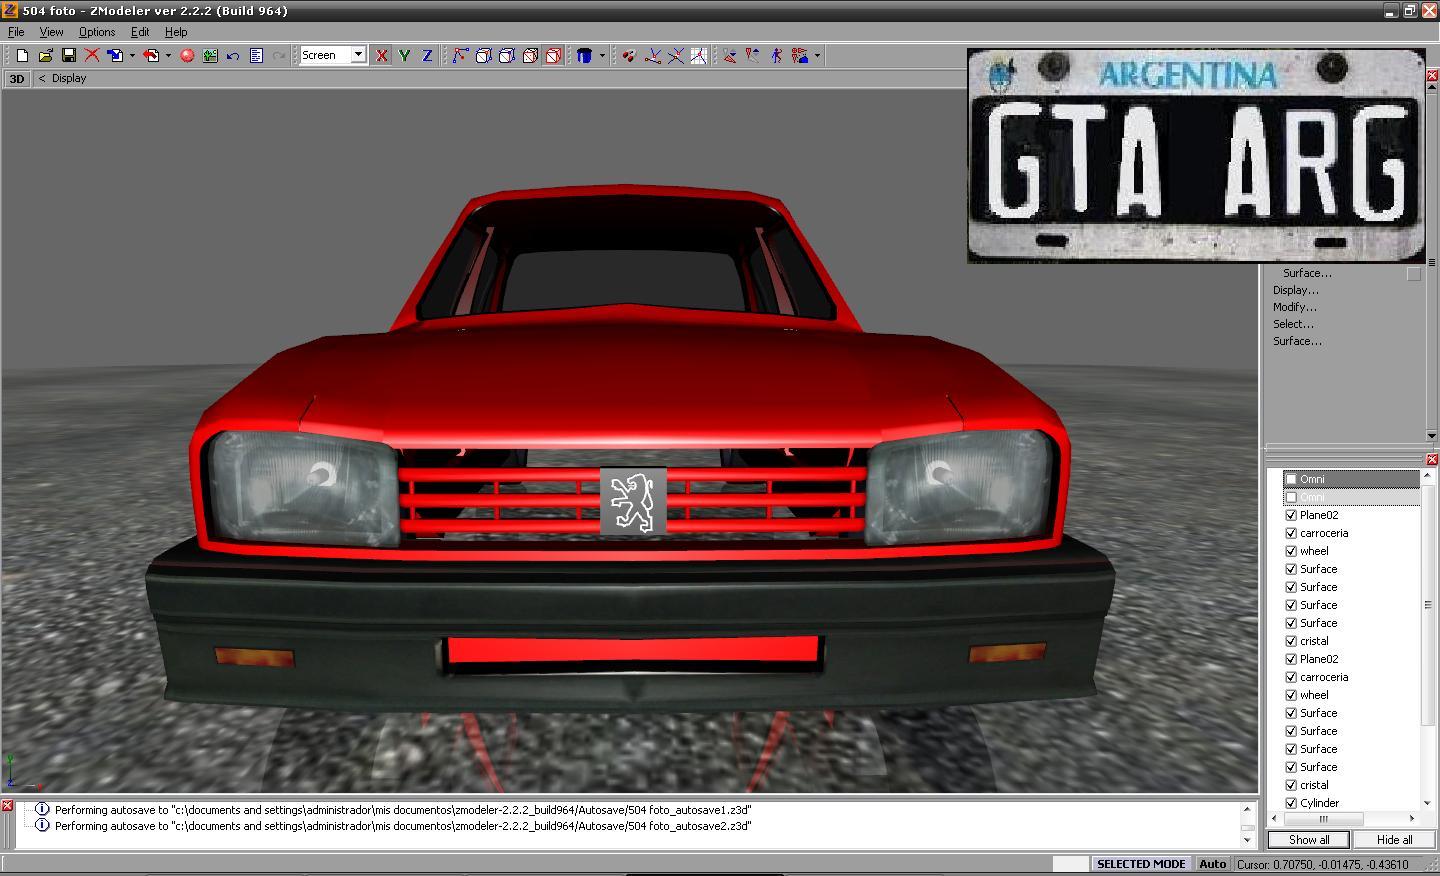Screen dimensions: 1440x876
Task: Expand the Import icon dropdown arrow
Action: [132, 56]
